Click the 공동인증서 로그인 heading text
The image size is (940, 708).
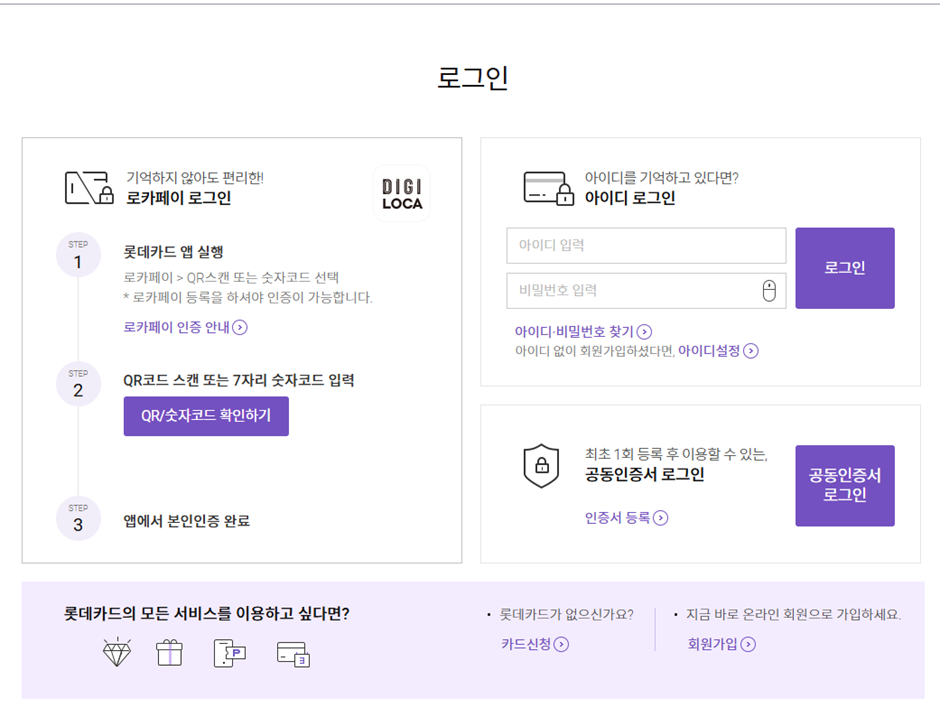[x=644, y=475]
